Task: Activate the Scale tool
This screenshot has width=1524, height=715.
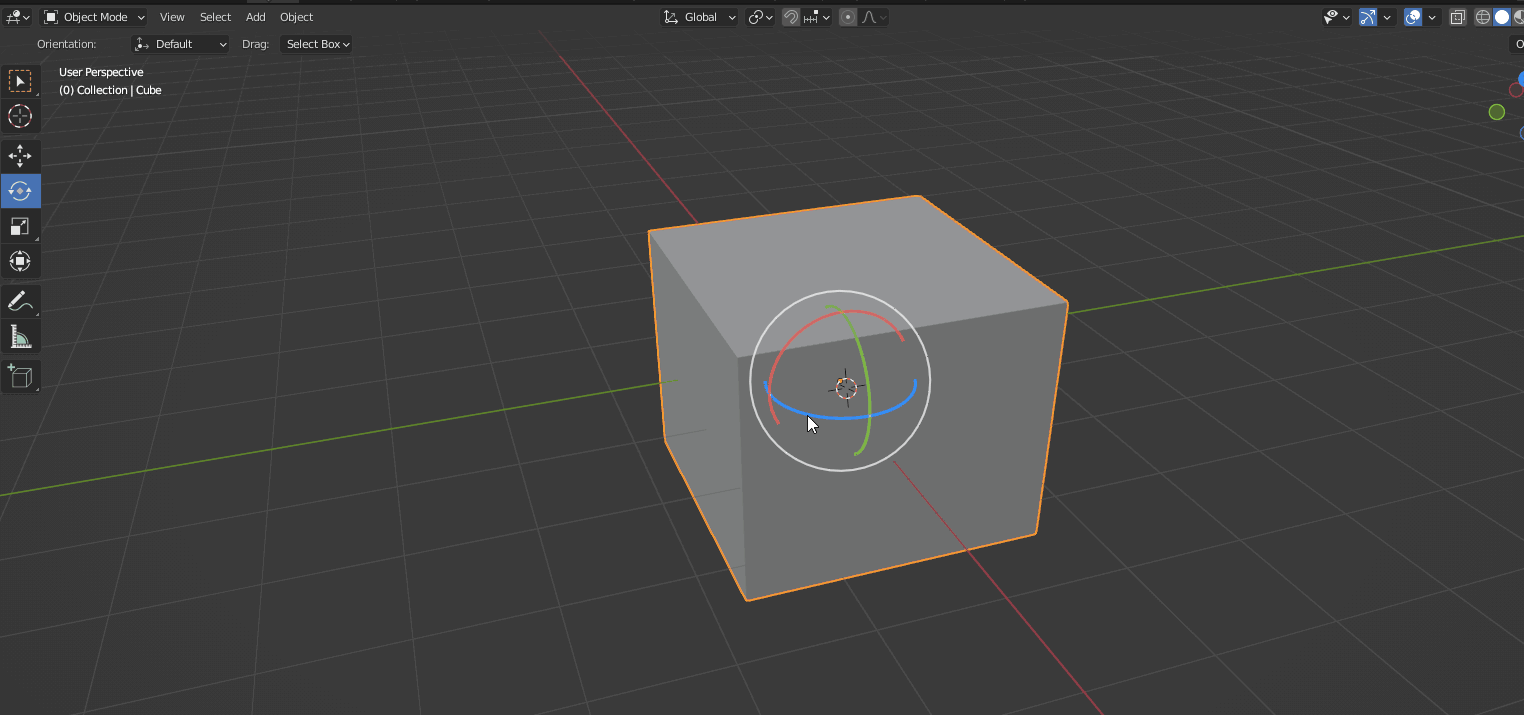Action: (x=20, y=226)
